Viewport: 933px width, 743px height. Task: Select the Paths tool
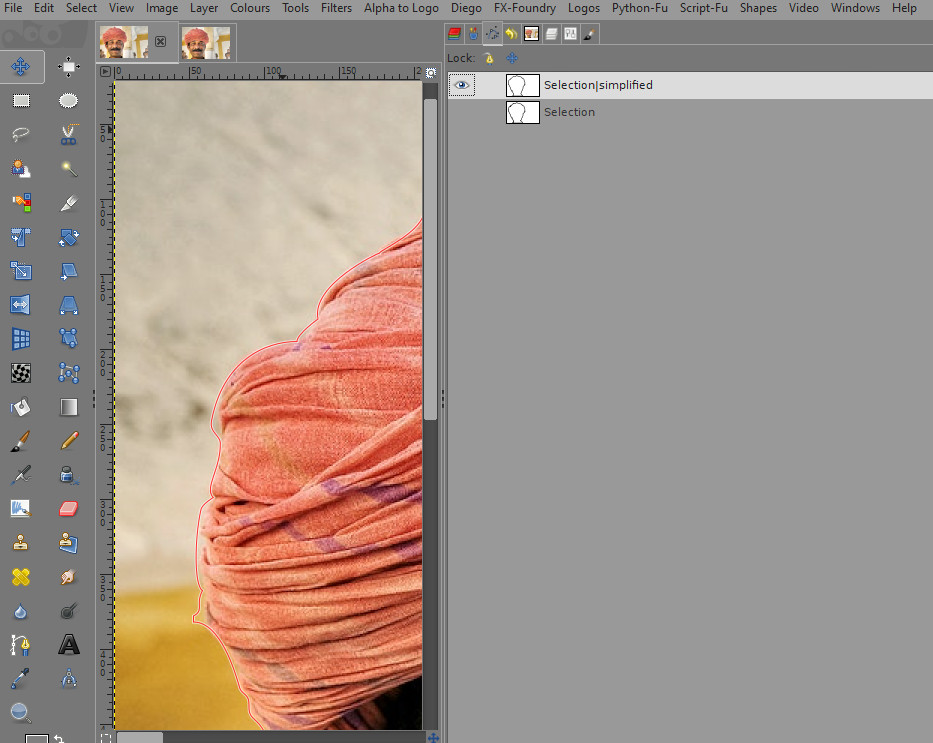click(x=20, y=645)
